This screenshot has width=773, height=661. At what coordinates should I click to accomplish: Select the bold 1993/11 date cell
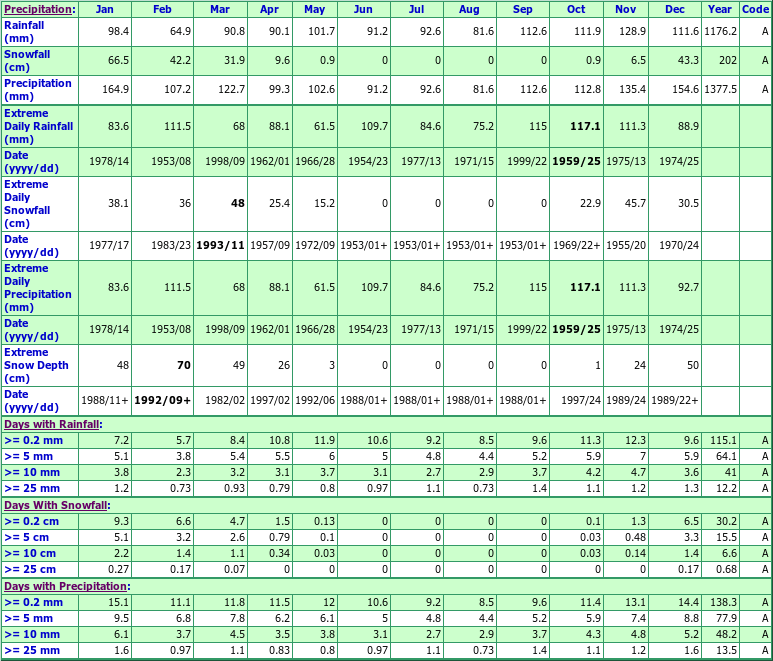(x=221, y=246)
